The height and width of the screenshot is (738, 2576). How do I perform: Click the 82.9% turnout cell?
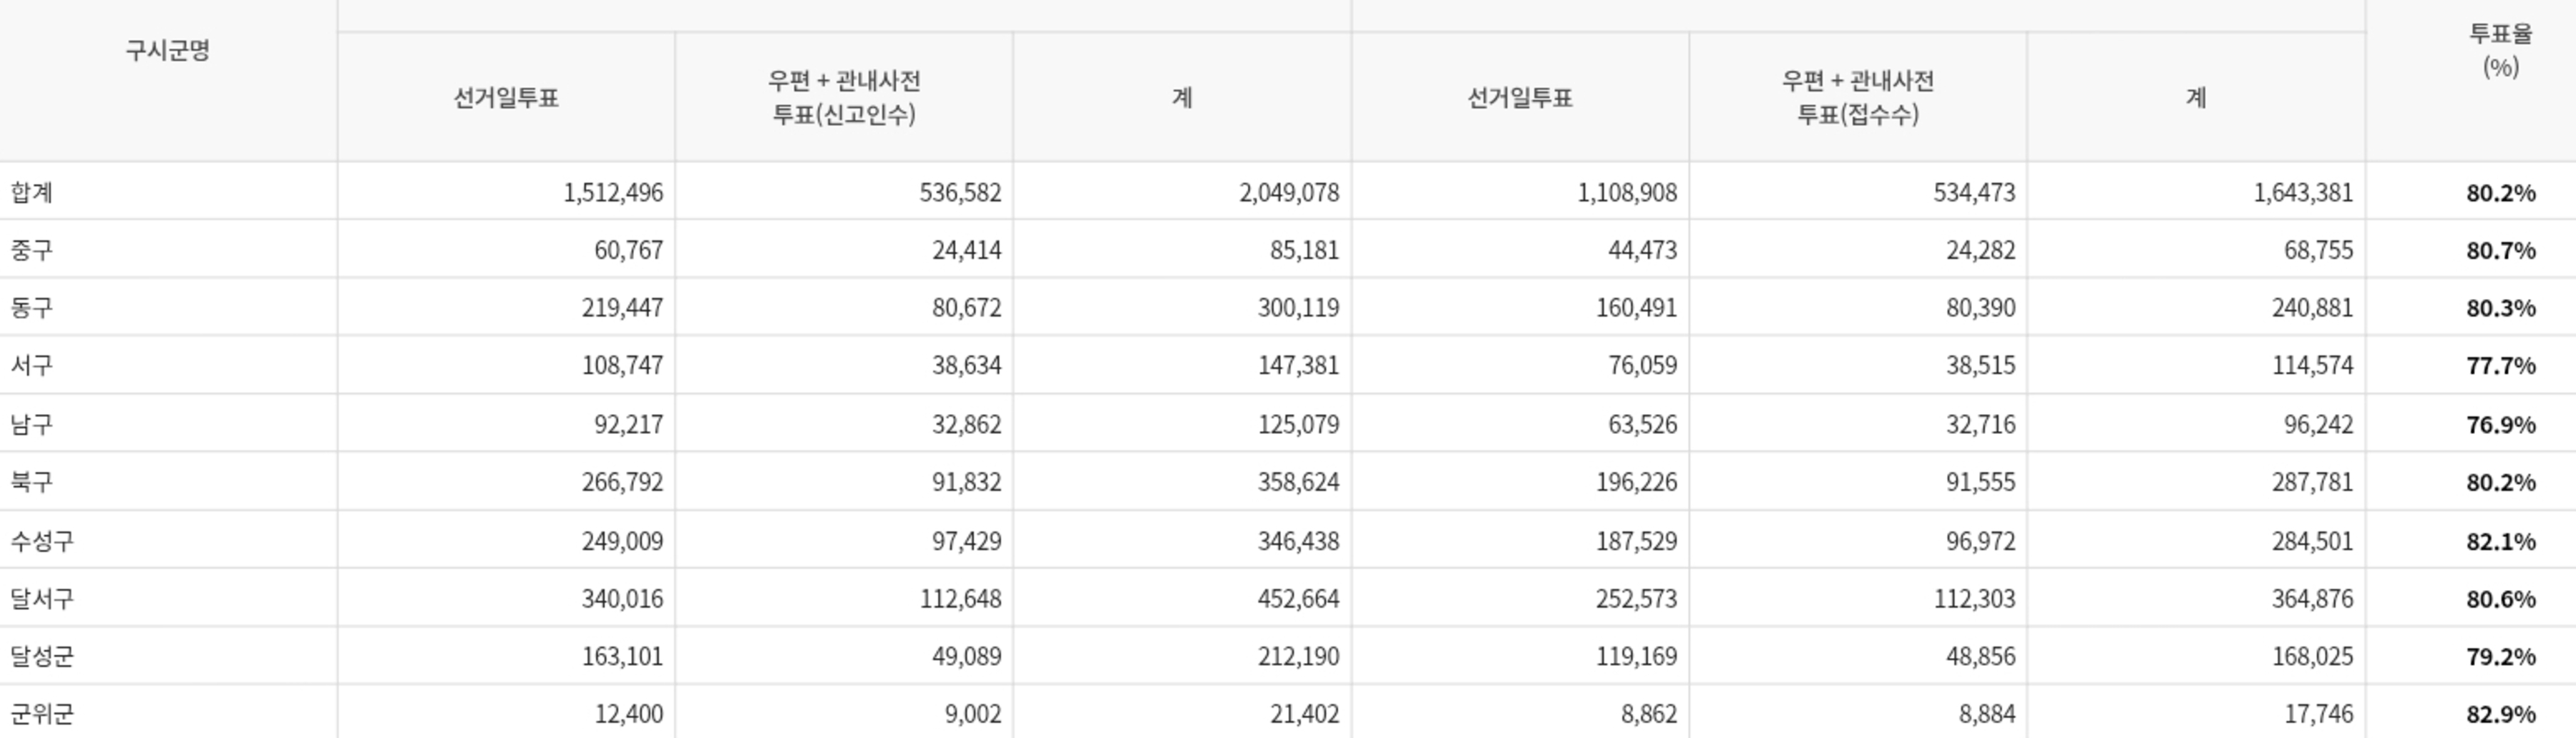tap(2500, 714)
